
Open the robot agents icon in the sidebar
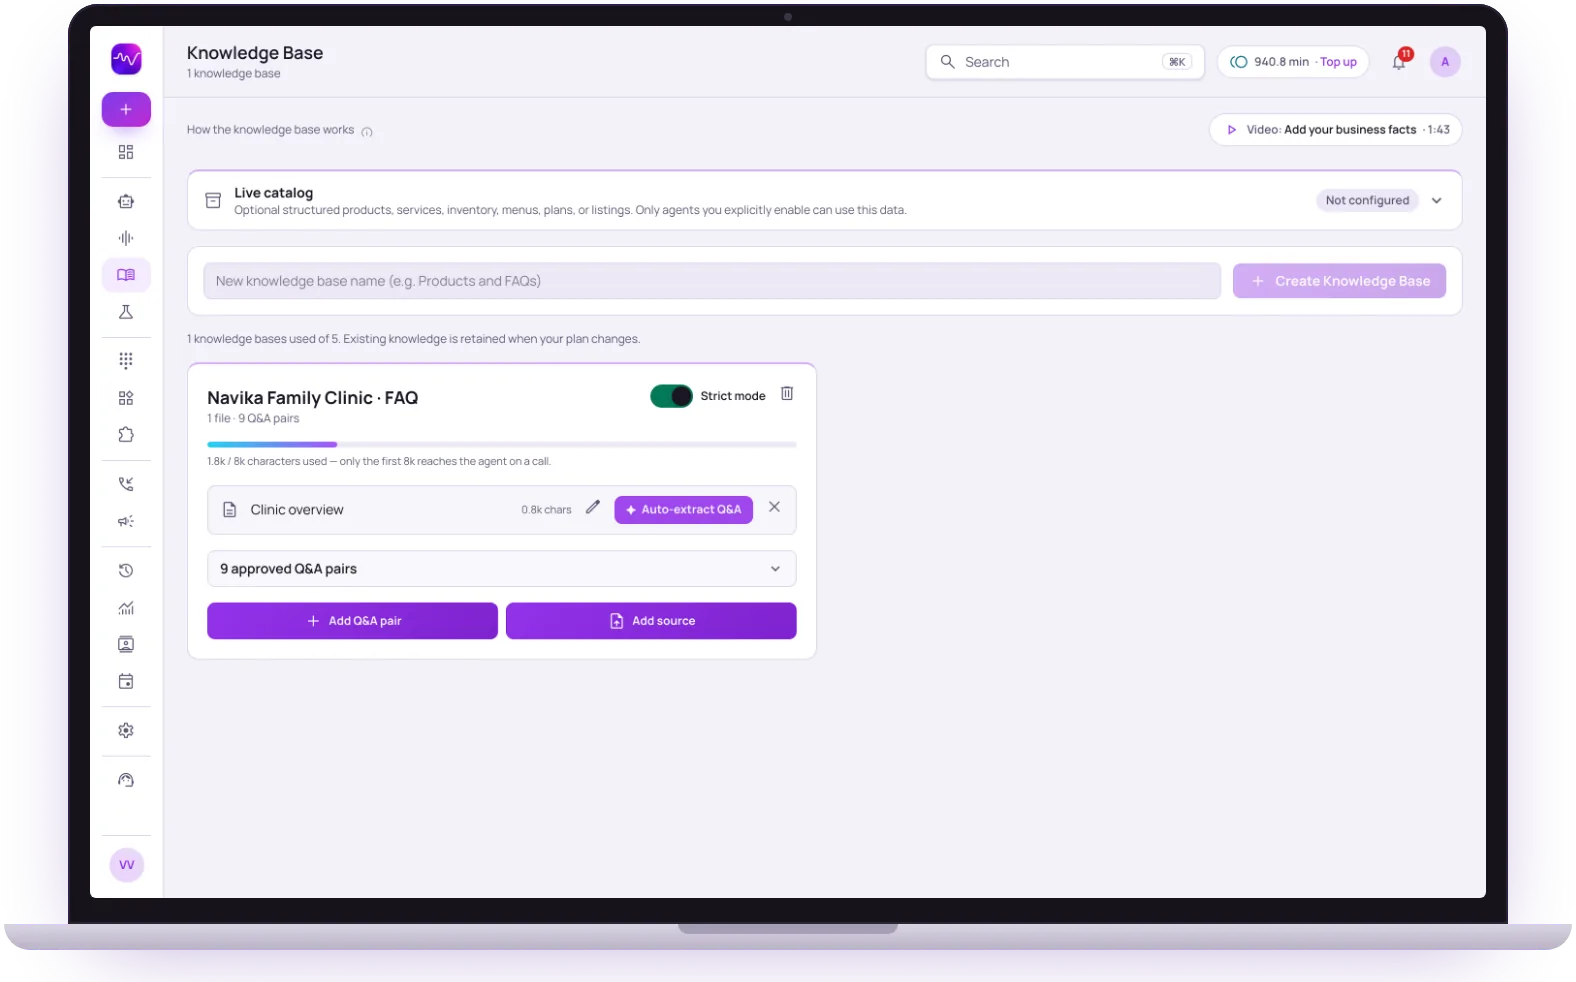pos(126,201)
